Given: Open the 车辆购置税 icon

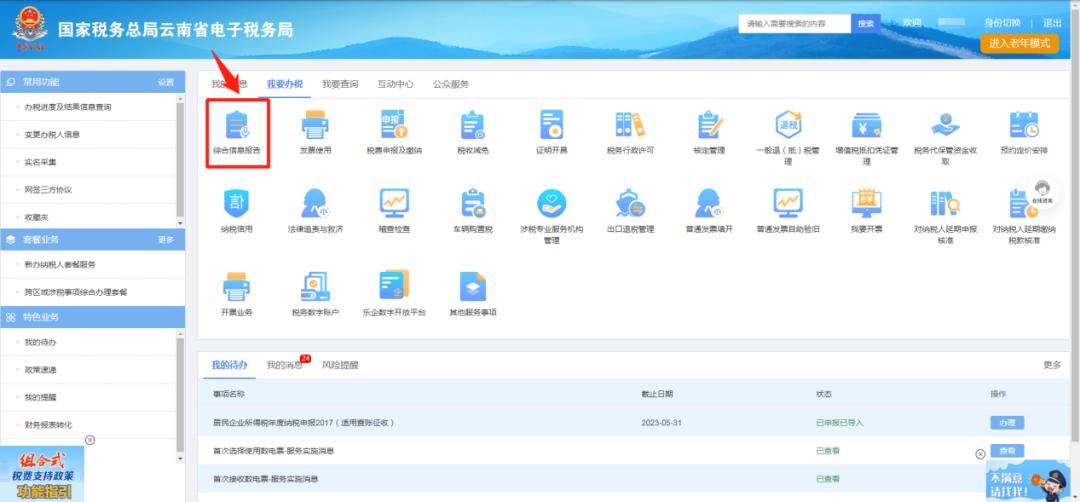Looking at the screenshot, I should click(472, 203).
